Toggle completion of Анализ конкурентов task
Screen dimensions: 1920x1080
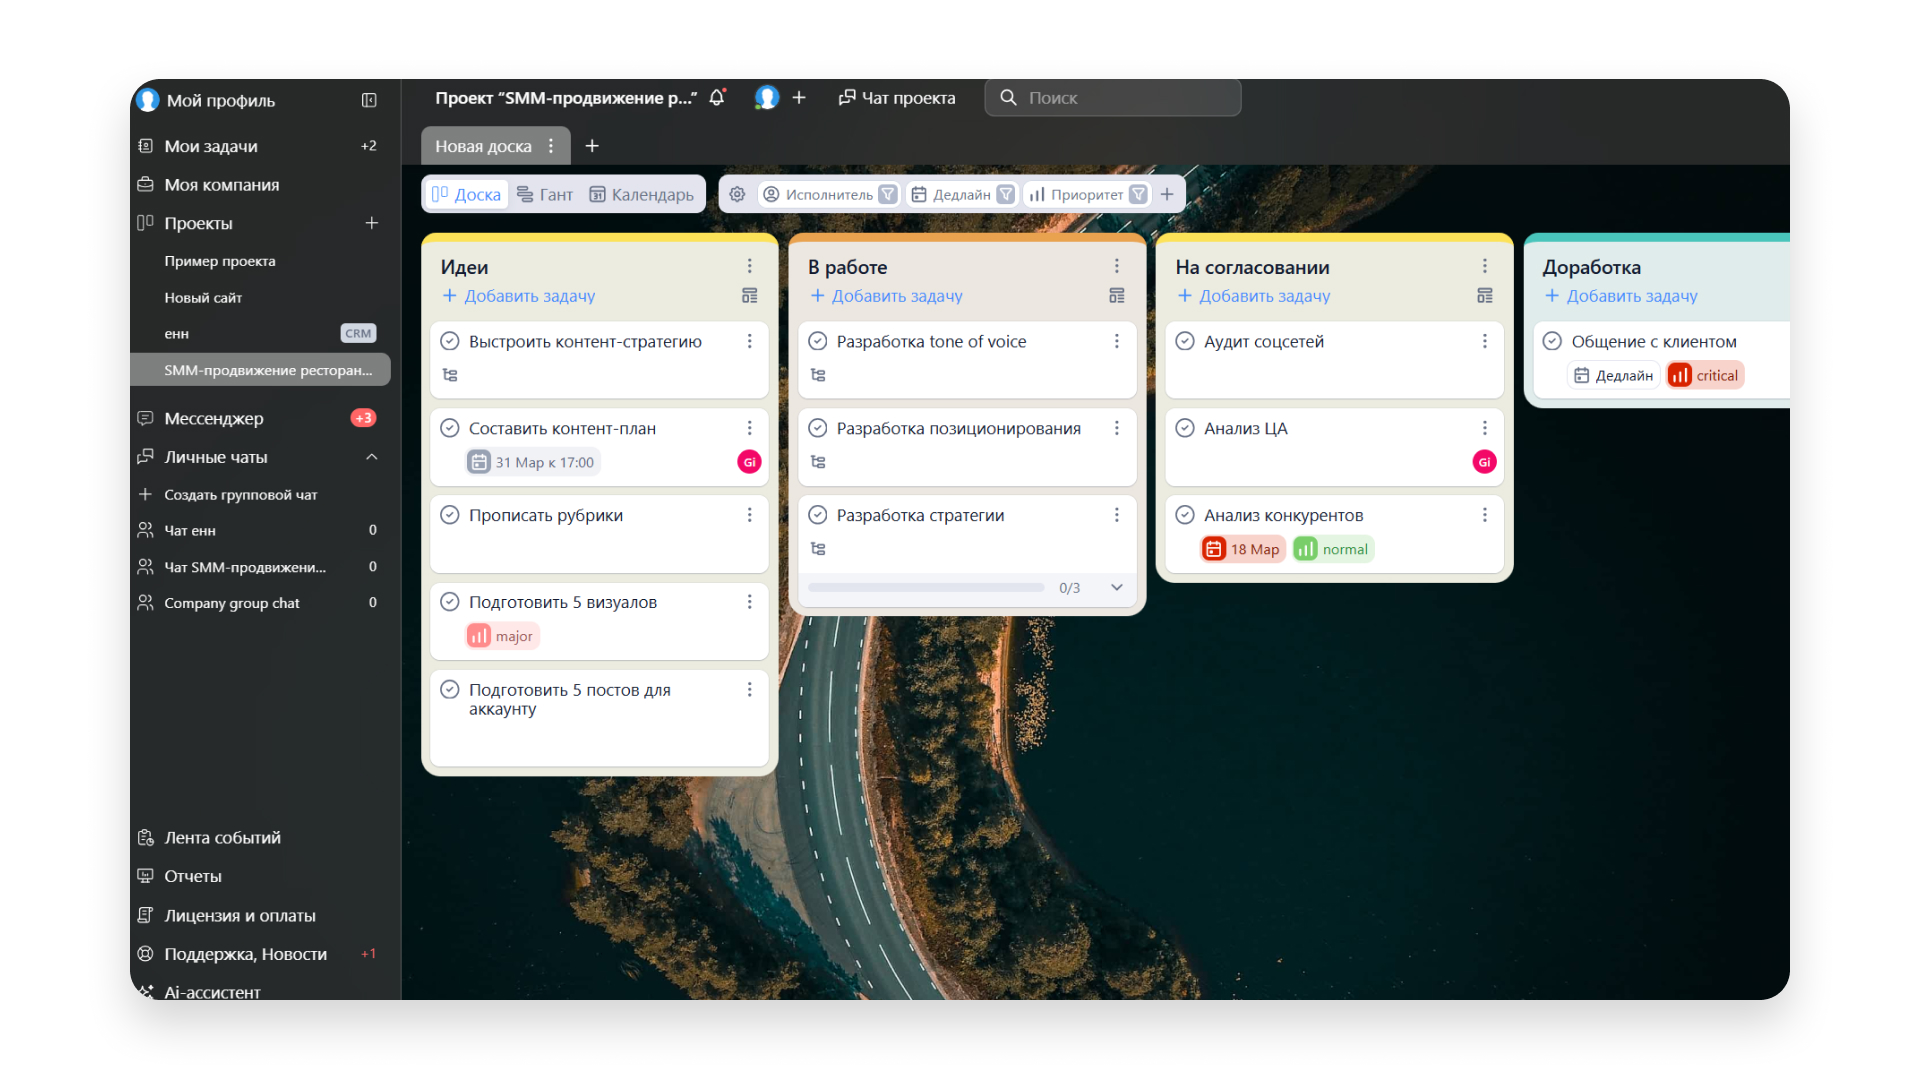point(1185,515)
